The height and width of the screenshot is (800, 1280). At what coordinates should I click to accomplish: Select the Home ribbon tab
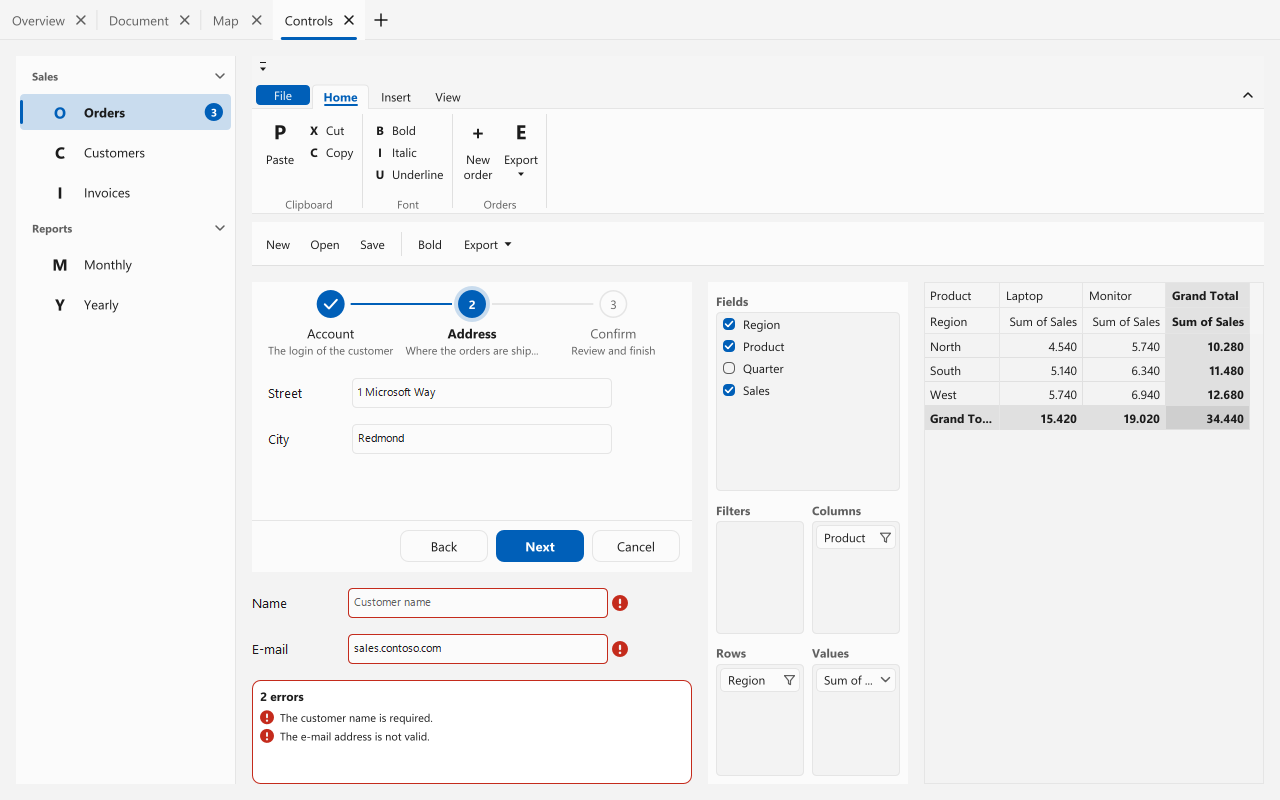click(x=340, y=97)
